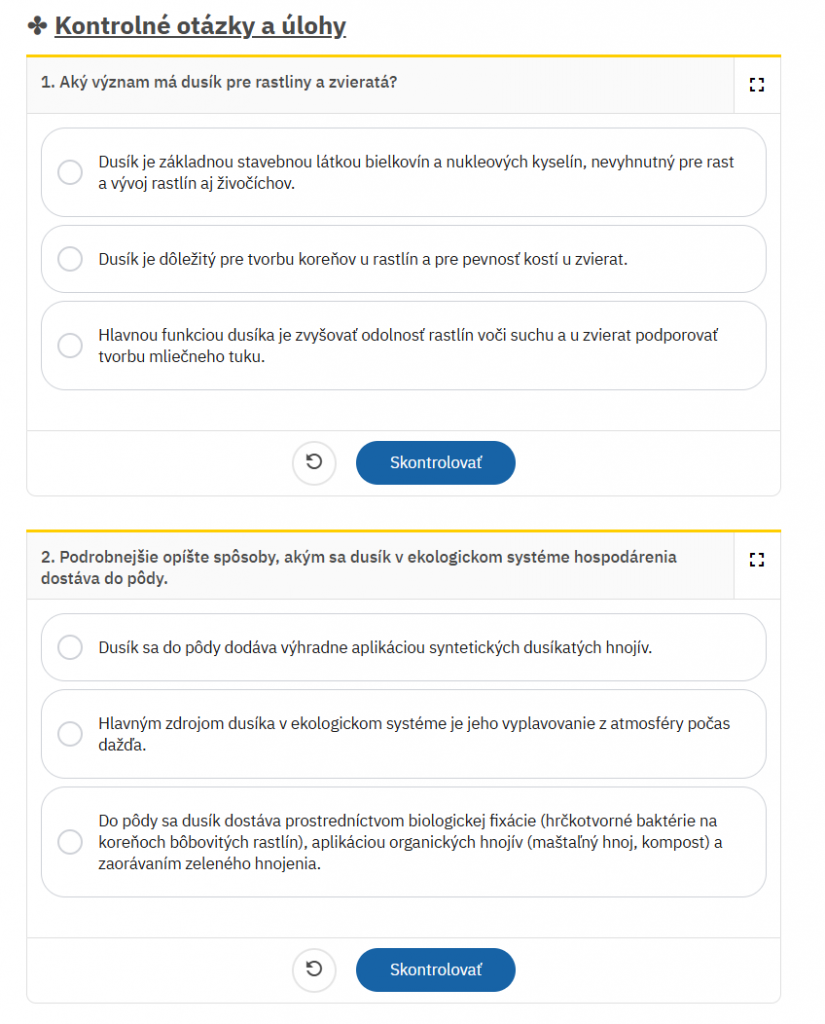The width and height of the screenshot is (825, 1024).
Task: Click the answer text mentioning 'mliečneho tuku'
Action: [408, 346]
